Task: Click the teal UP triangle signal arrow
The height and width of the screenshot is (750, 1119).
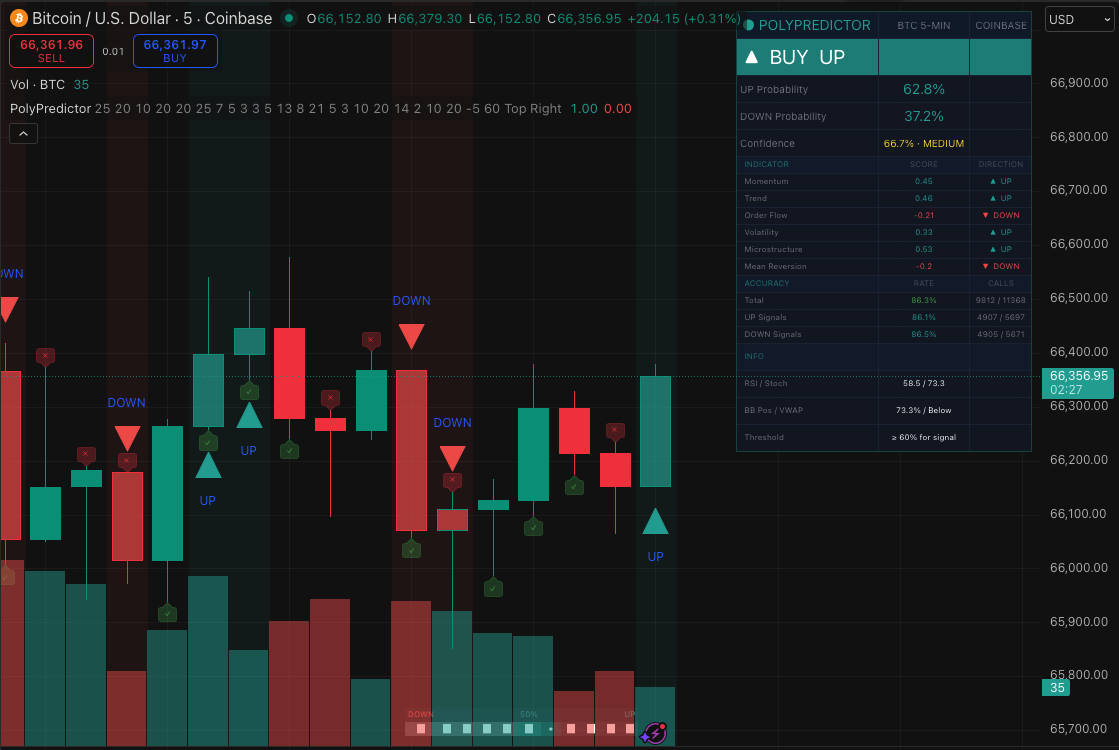Action: point(655,520)
